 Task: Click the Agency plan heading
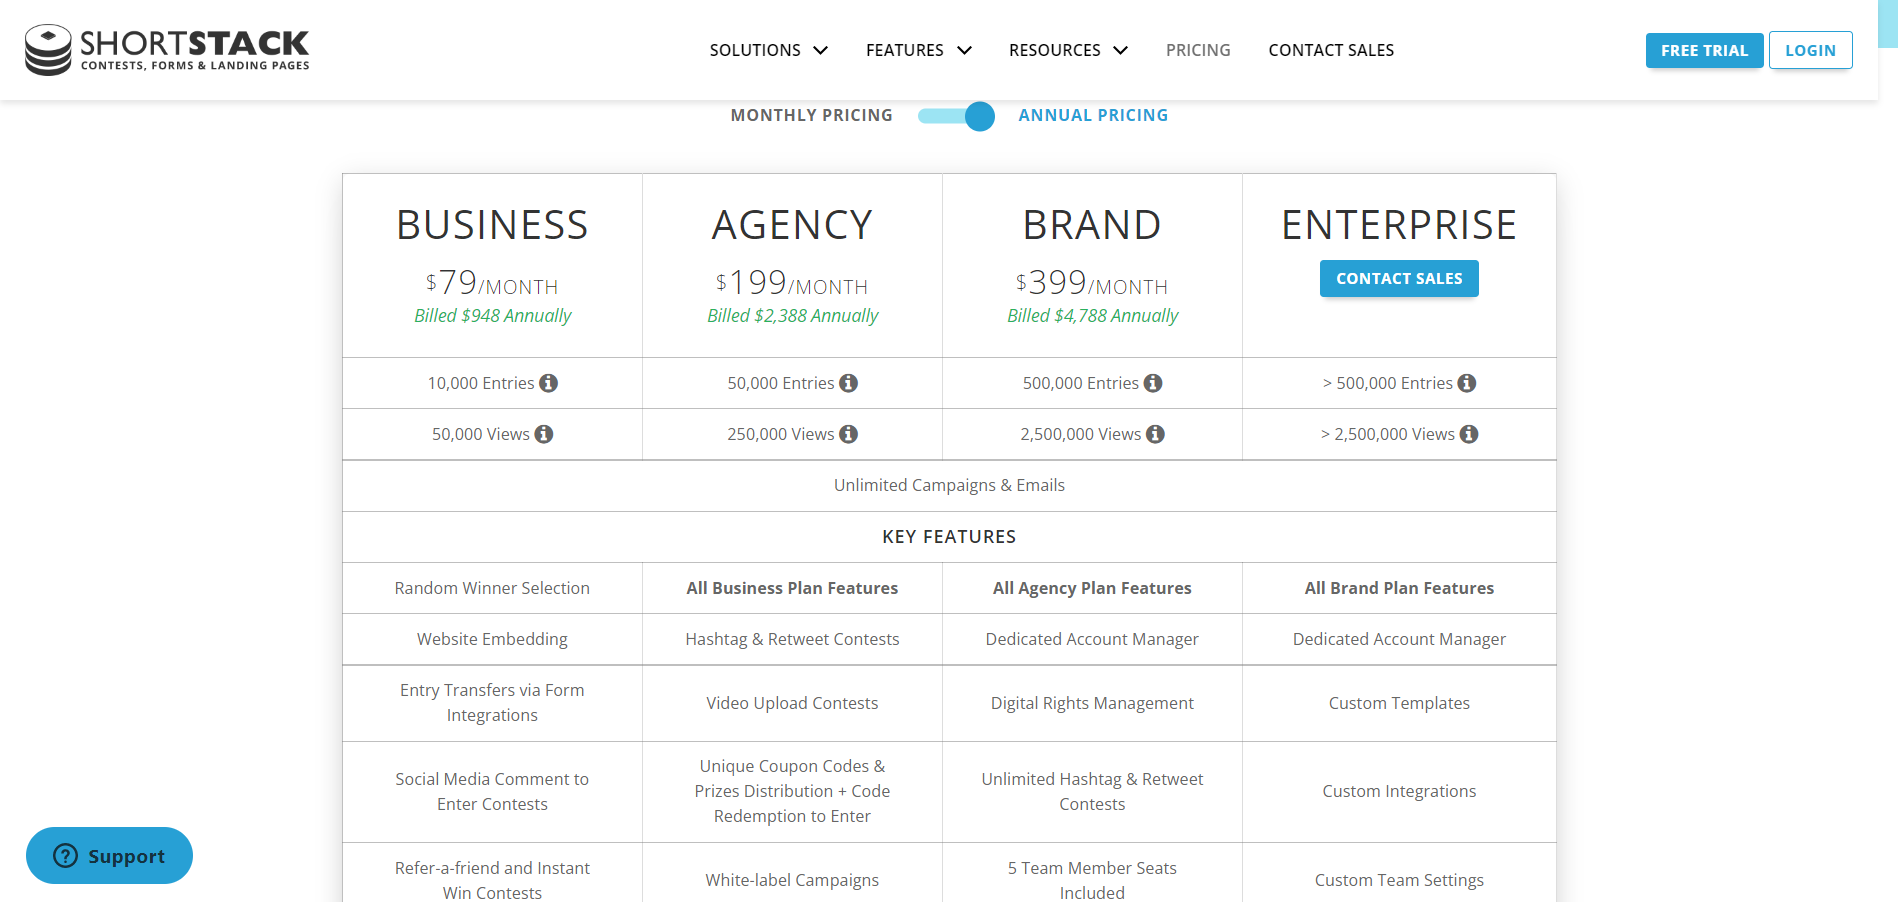coord(792,225)
